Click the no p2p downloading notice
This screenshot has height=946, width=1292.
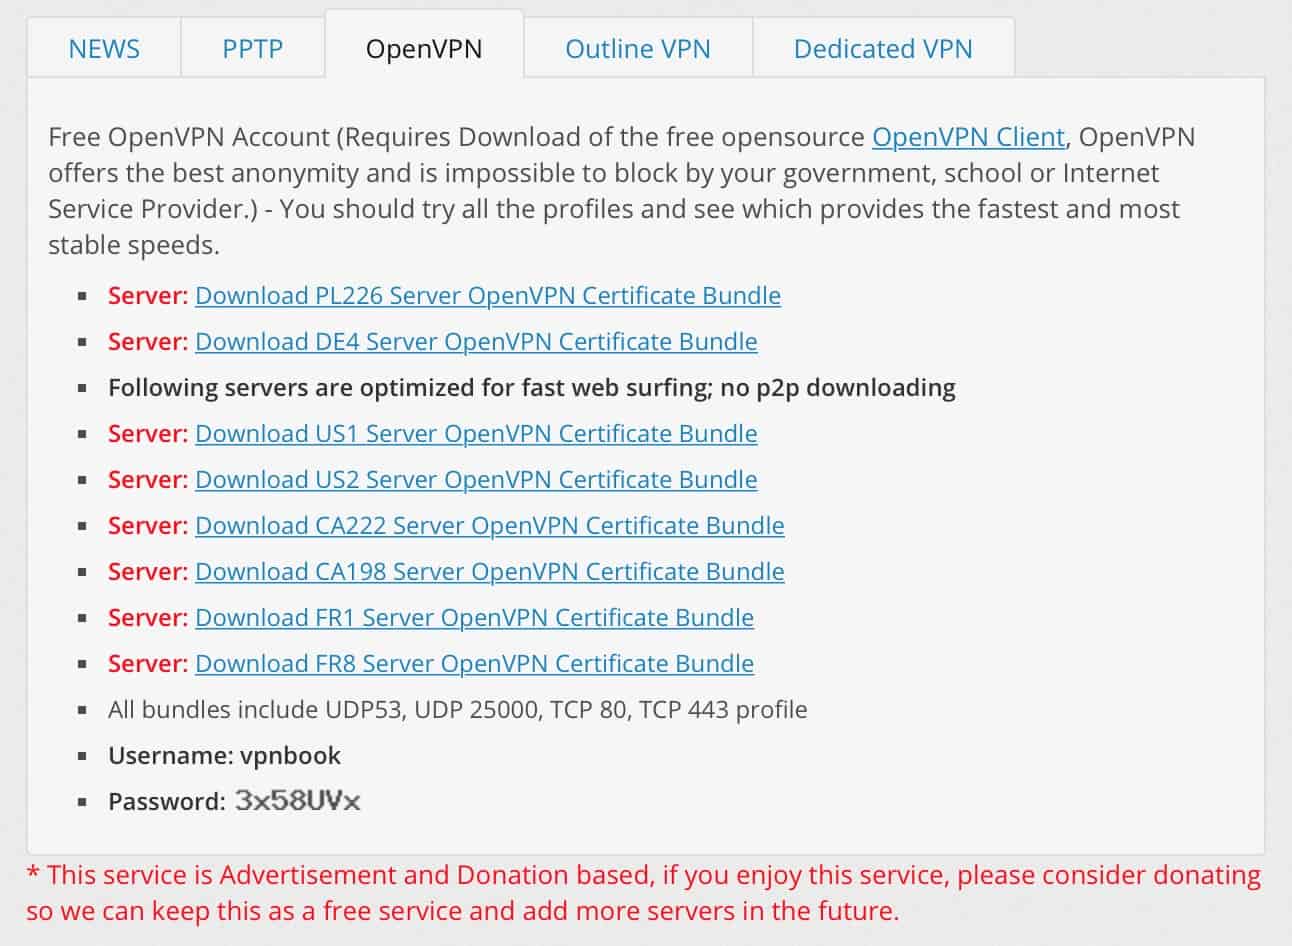click(x=532, y=388)
